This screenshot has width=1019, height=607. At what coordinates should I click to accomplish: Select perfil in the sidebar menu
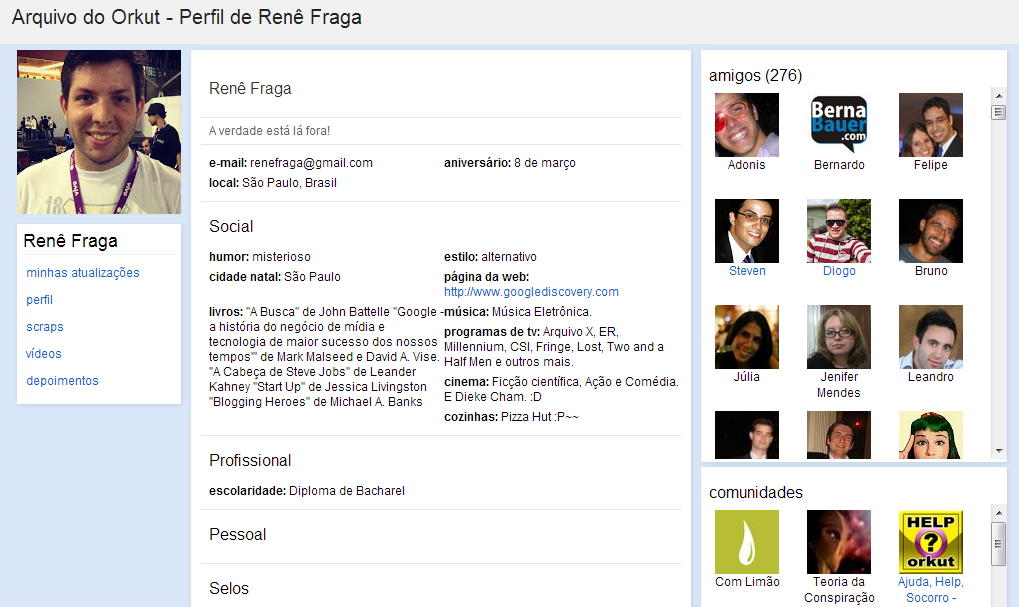point(40,300)
